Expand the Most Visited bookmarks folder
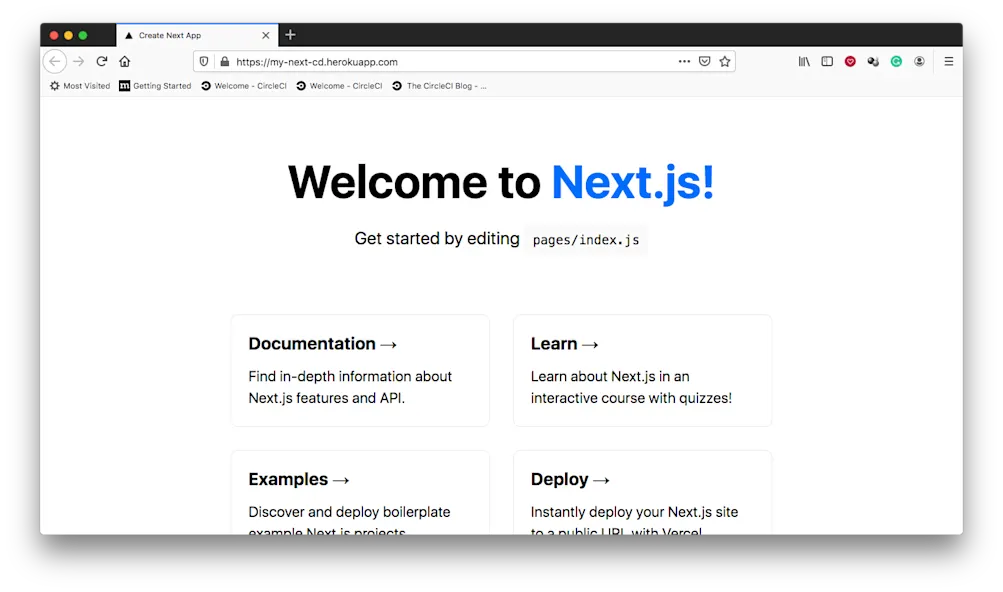The height and width of the screenshot is (592, 1003). pos(78,86)
